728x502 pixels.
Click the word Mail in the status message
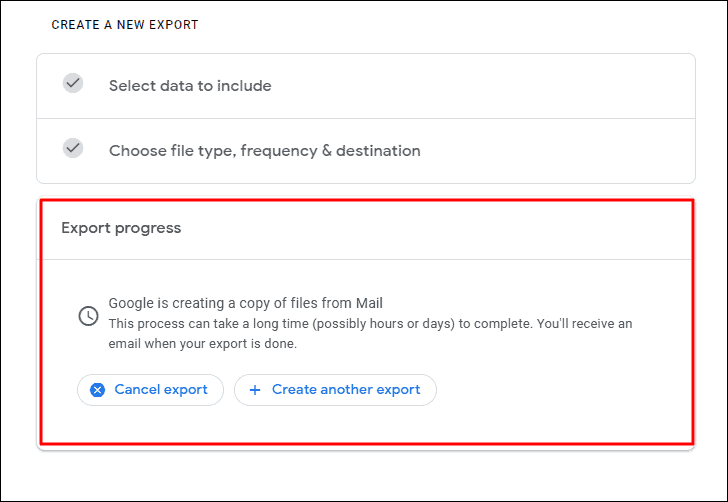[369, 303]
